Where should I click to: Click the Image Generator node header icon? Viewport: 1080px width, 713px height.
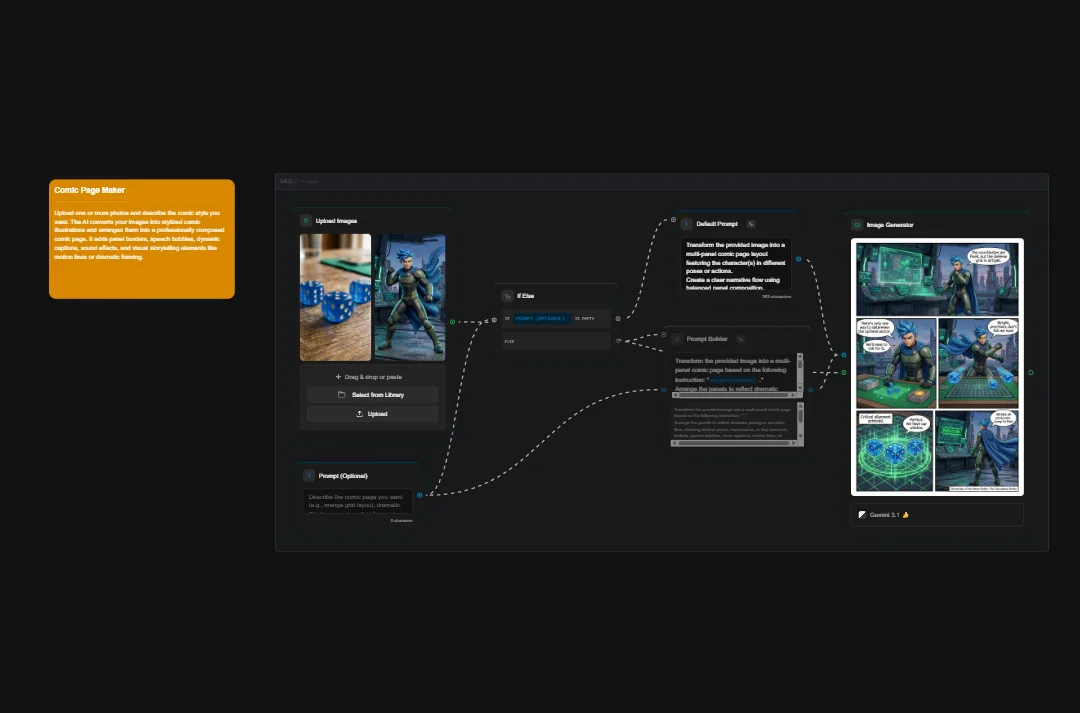click(x=858, y=225)
